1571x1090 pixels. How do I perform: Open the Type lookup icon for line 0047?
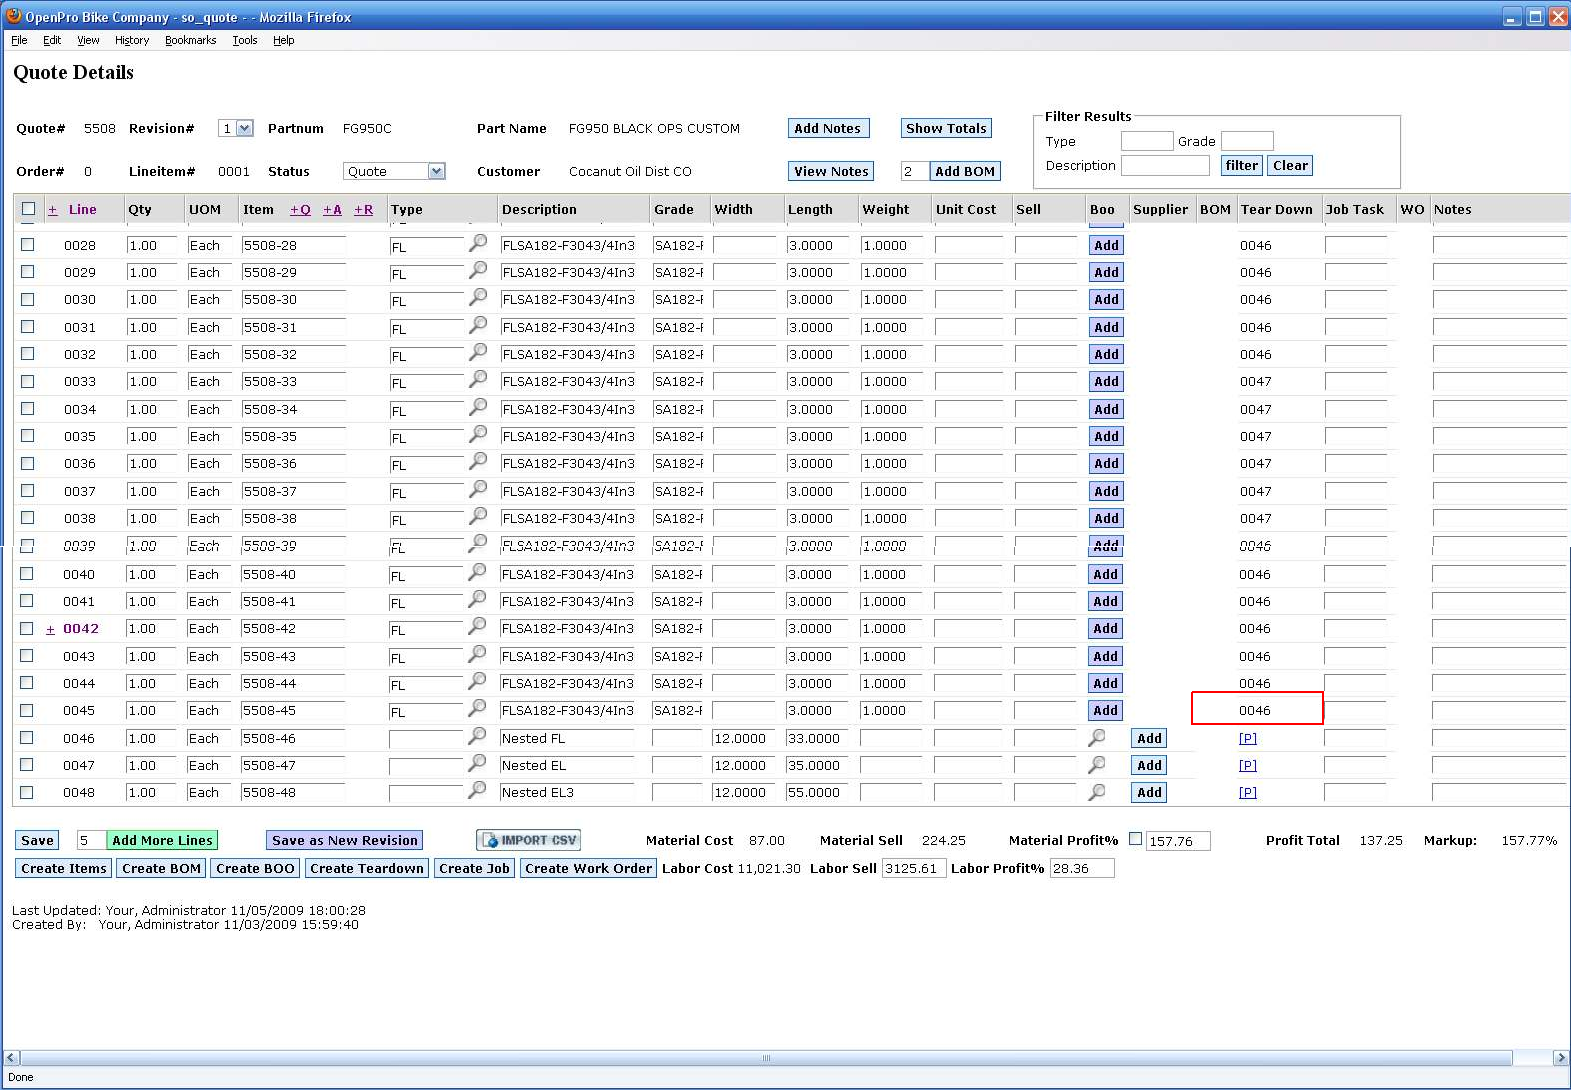click(x=477, y=763)
